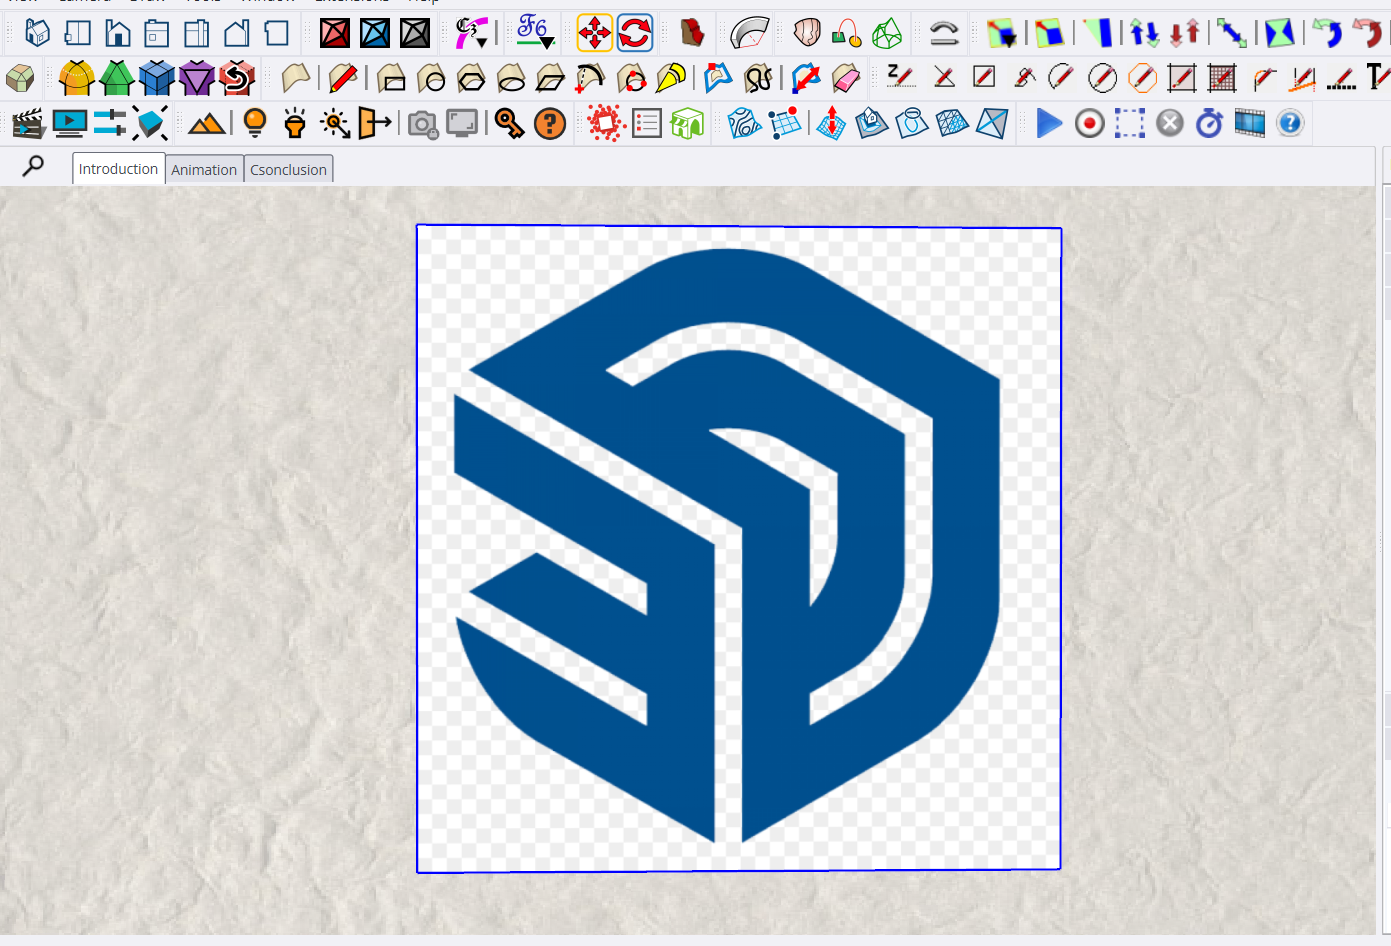Open the Extensions menu
Viewport: 1391px width, 946px height.
point(352,3)
